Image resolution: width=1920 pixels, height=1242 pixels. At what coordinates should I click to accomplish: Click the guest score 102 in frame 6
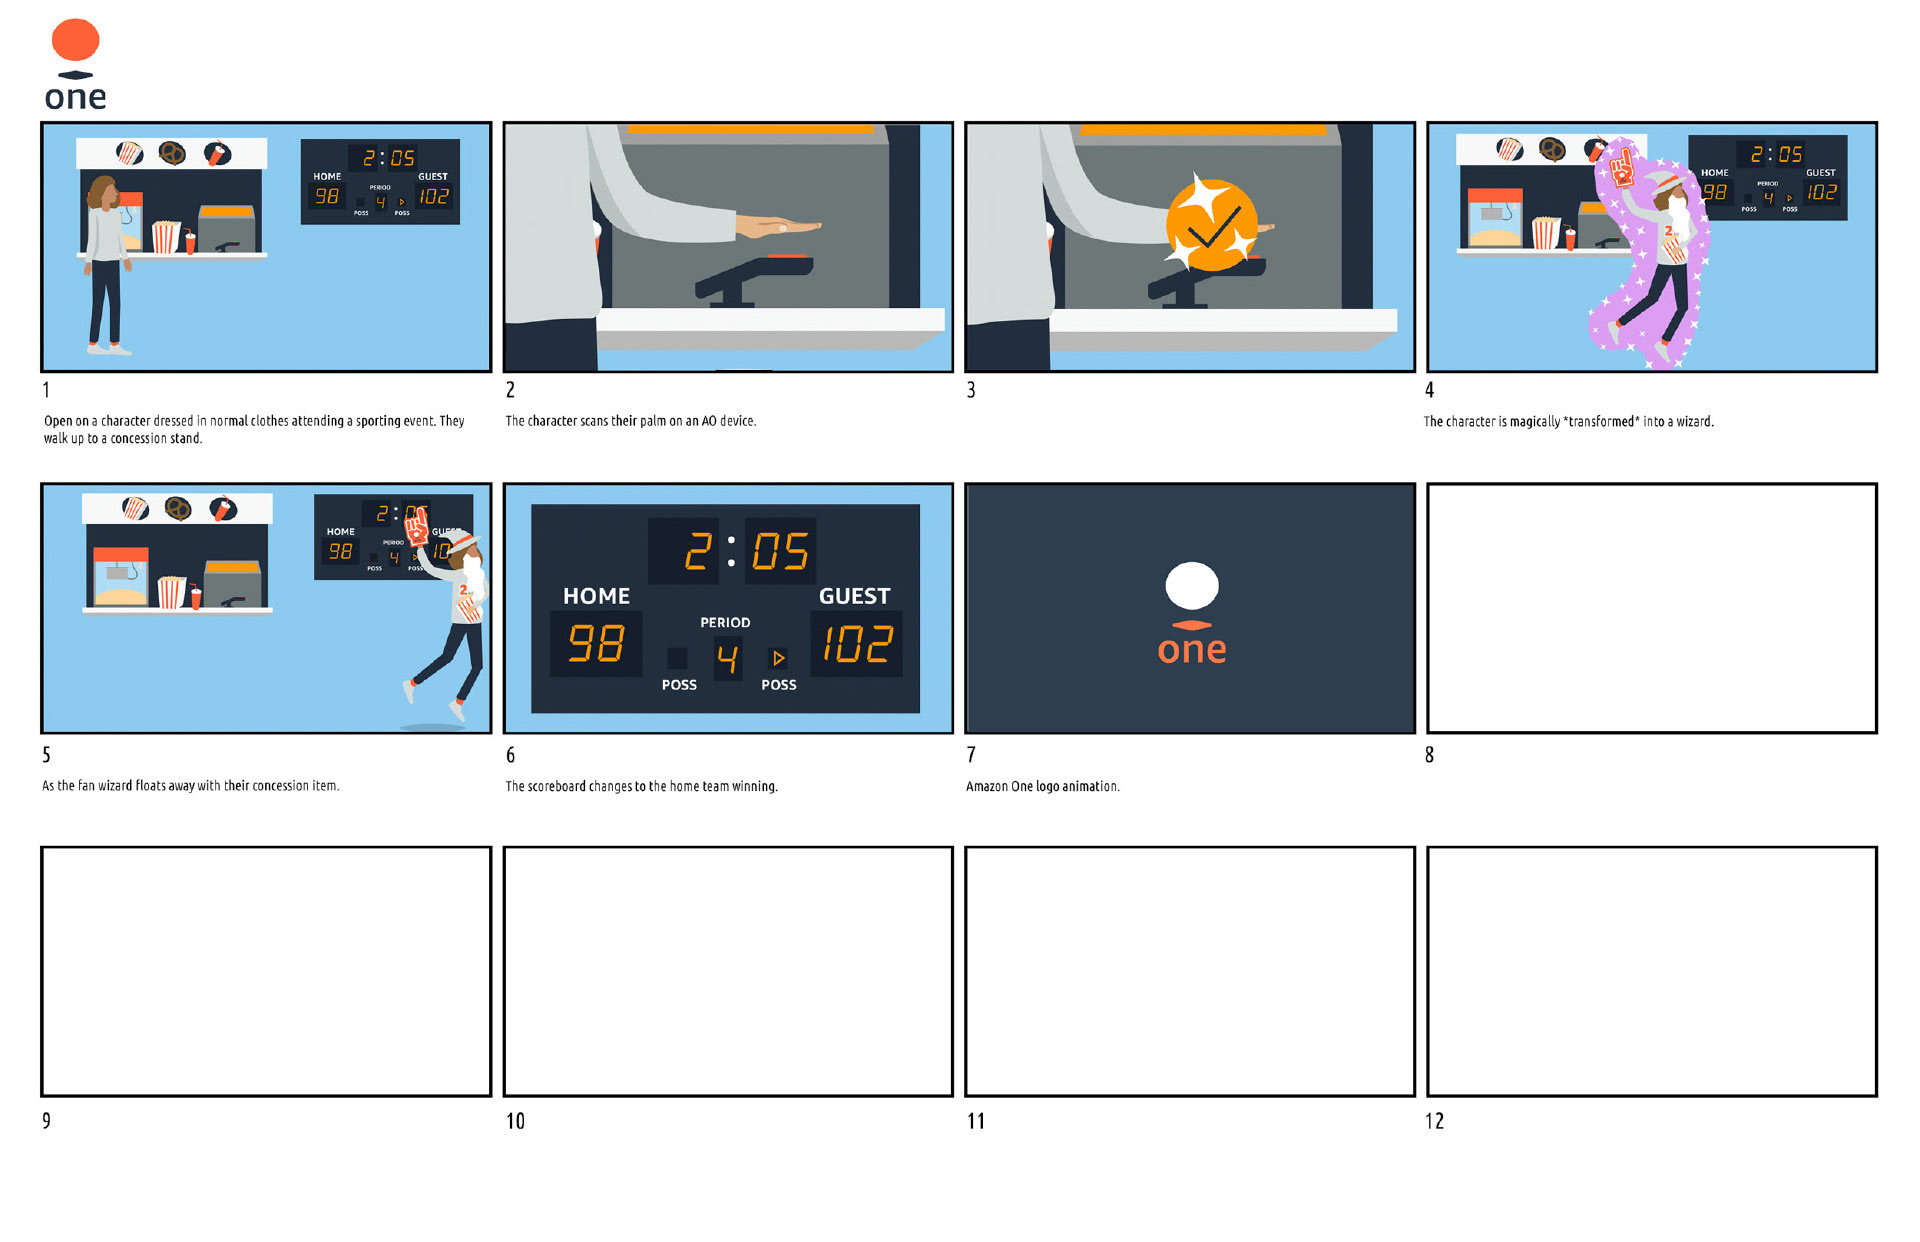pos(857,643)
